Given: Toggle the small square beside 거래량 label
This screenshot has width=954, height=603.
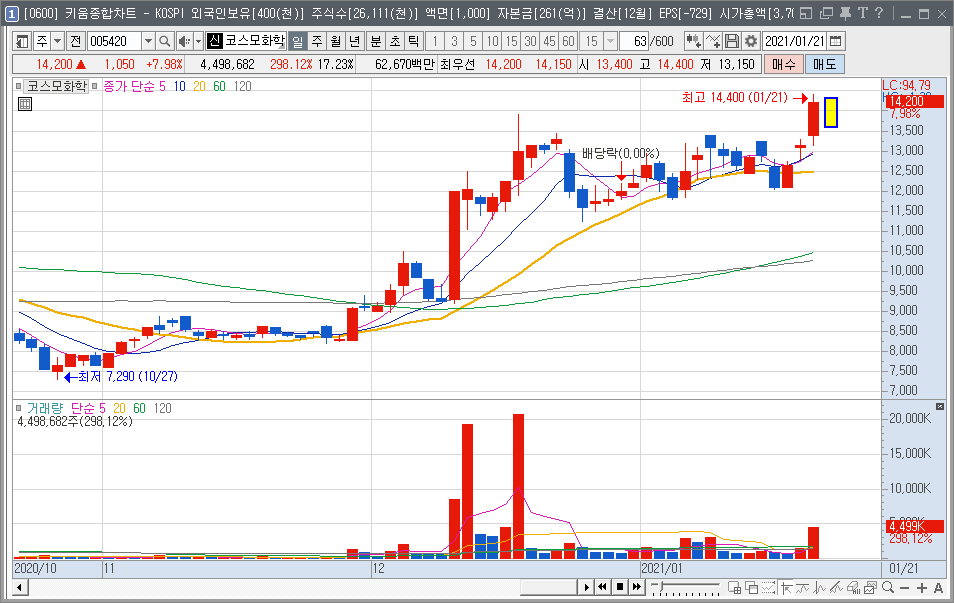Looking at the screenshot, I should 19,408.
